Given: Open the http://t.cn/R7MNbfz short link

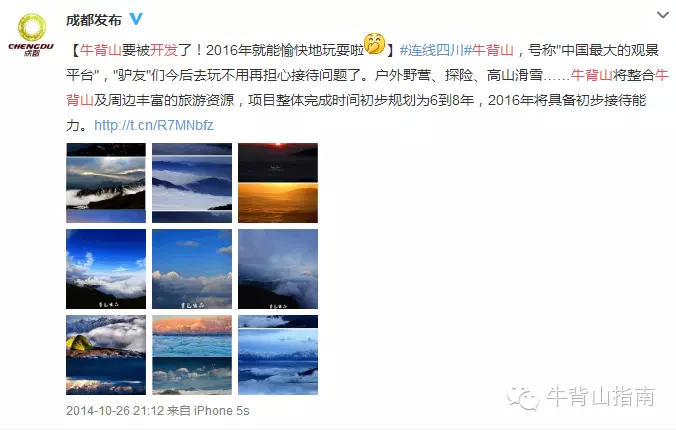Looking at the screenshot, I should pos(154,125).
